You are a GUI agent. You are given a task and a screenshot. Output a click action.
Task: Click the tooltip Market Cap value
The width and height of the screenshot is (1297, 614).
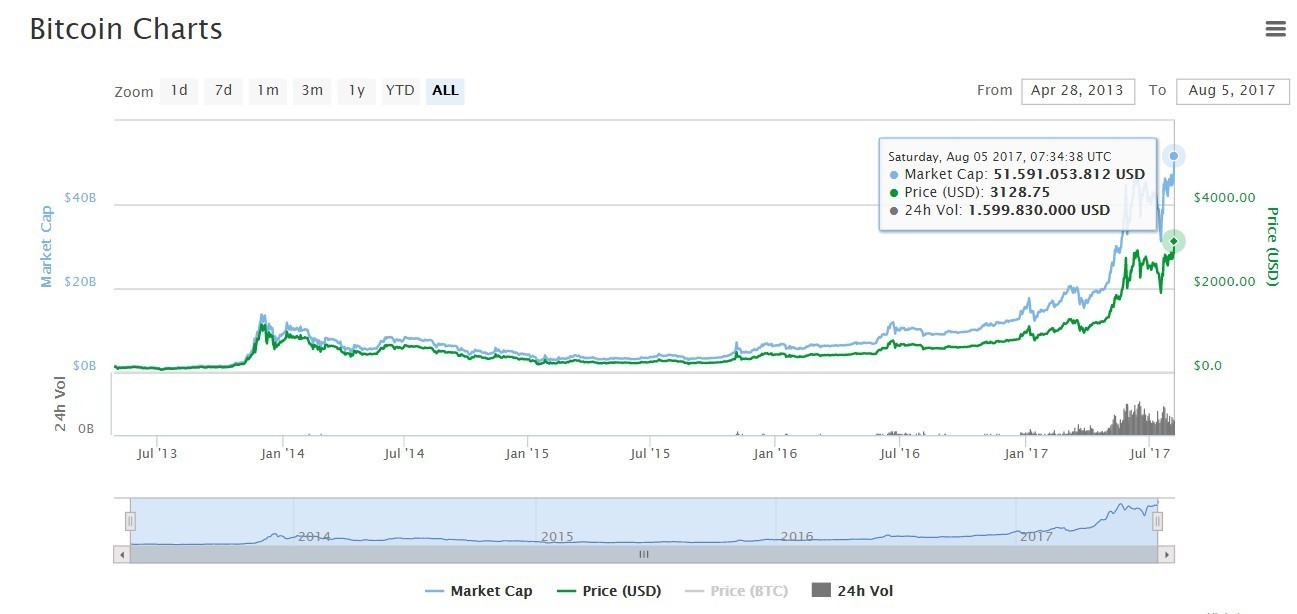(1069, 174)
